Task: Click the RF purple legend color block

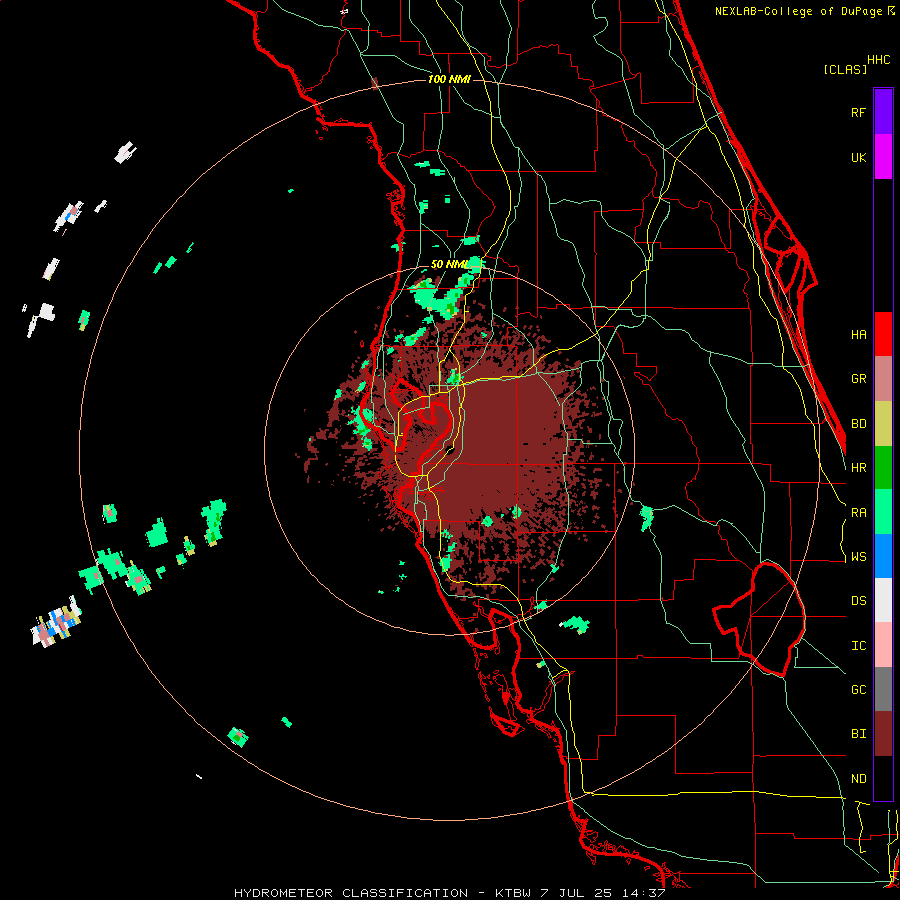Action: tap(883, 111)
